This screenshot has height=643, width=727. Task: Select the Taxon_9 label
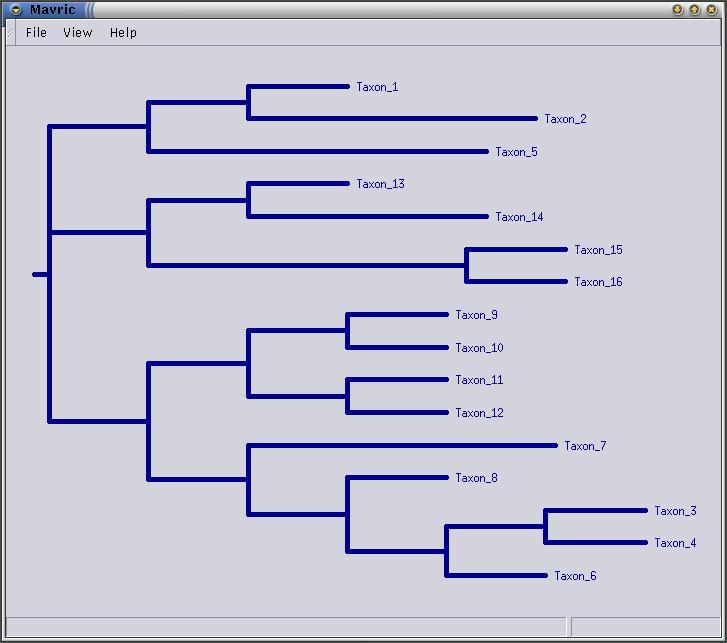(476, 315)
